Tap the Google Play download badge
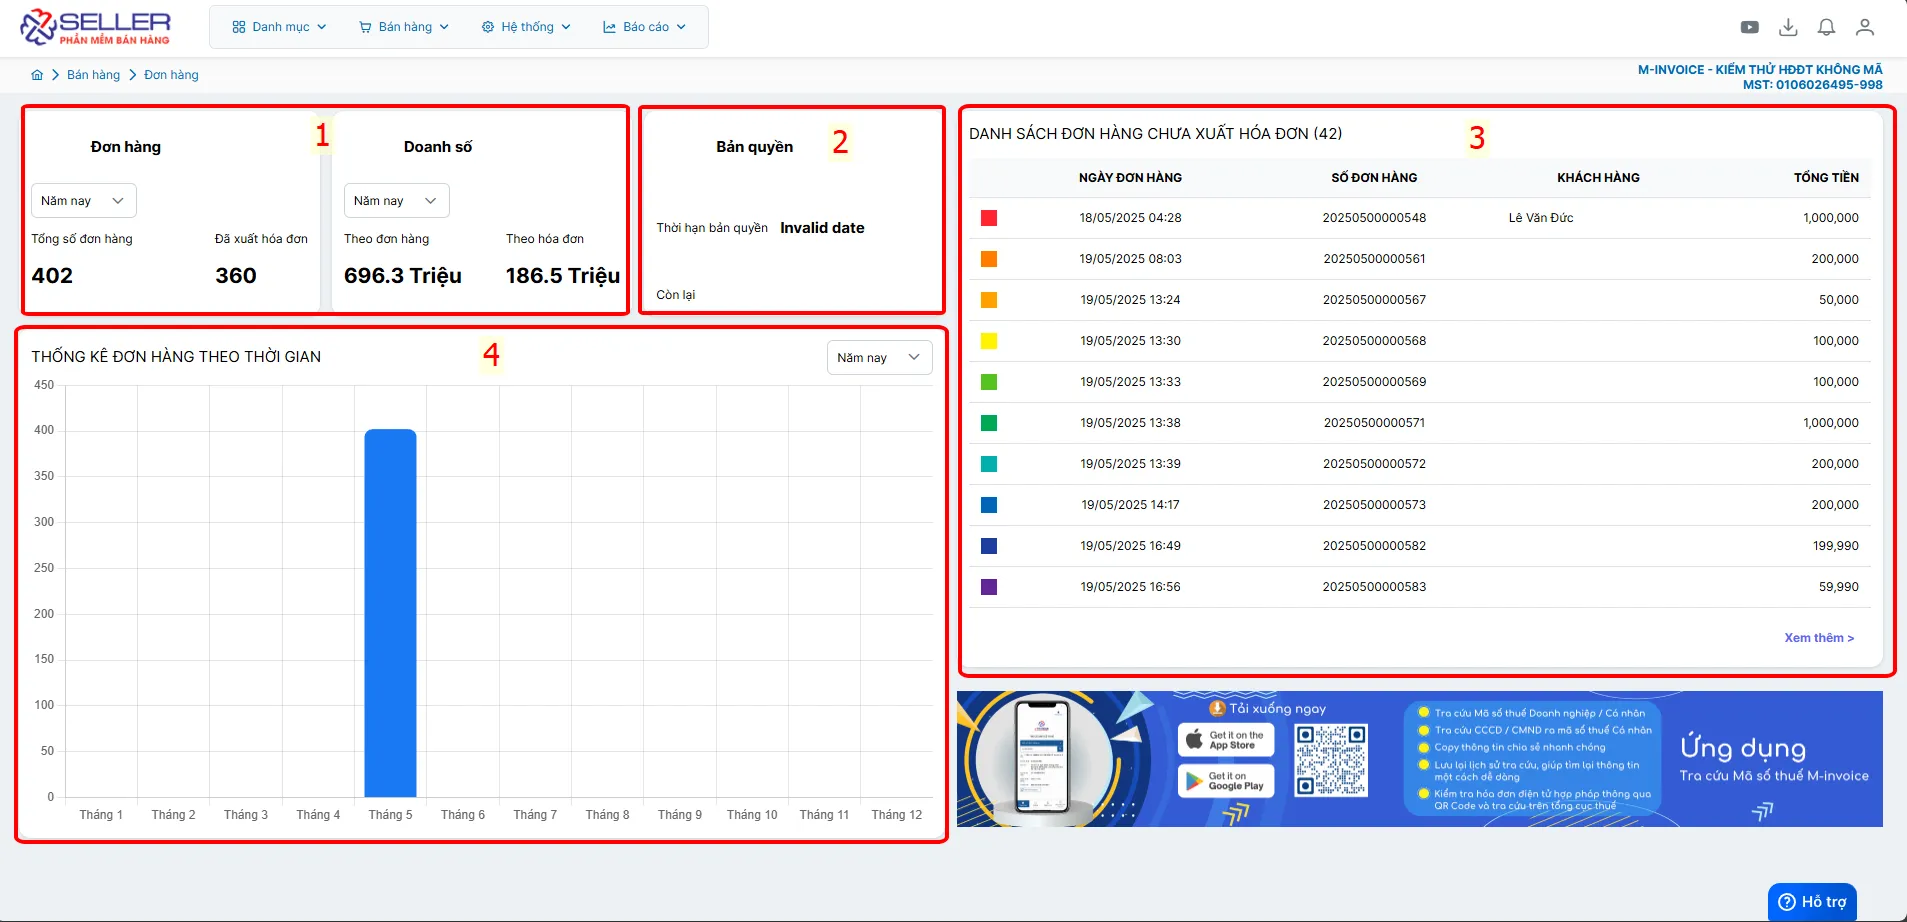This screenshot has width=1907, height=922. point(1226,781)
